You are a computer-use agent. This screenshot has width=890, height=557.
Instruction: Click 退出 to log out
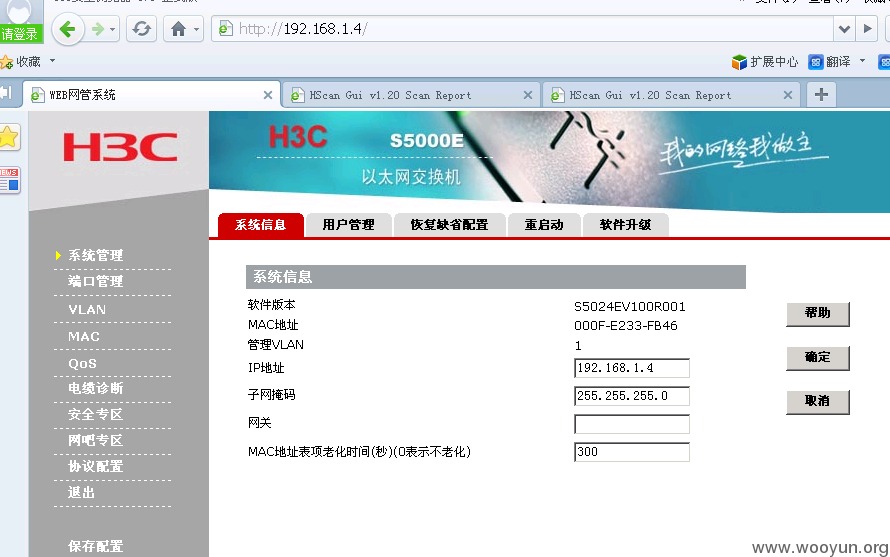click(81, 493)
